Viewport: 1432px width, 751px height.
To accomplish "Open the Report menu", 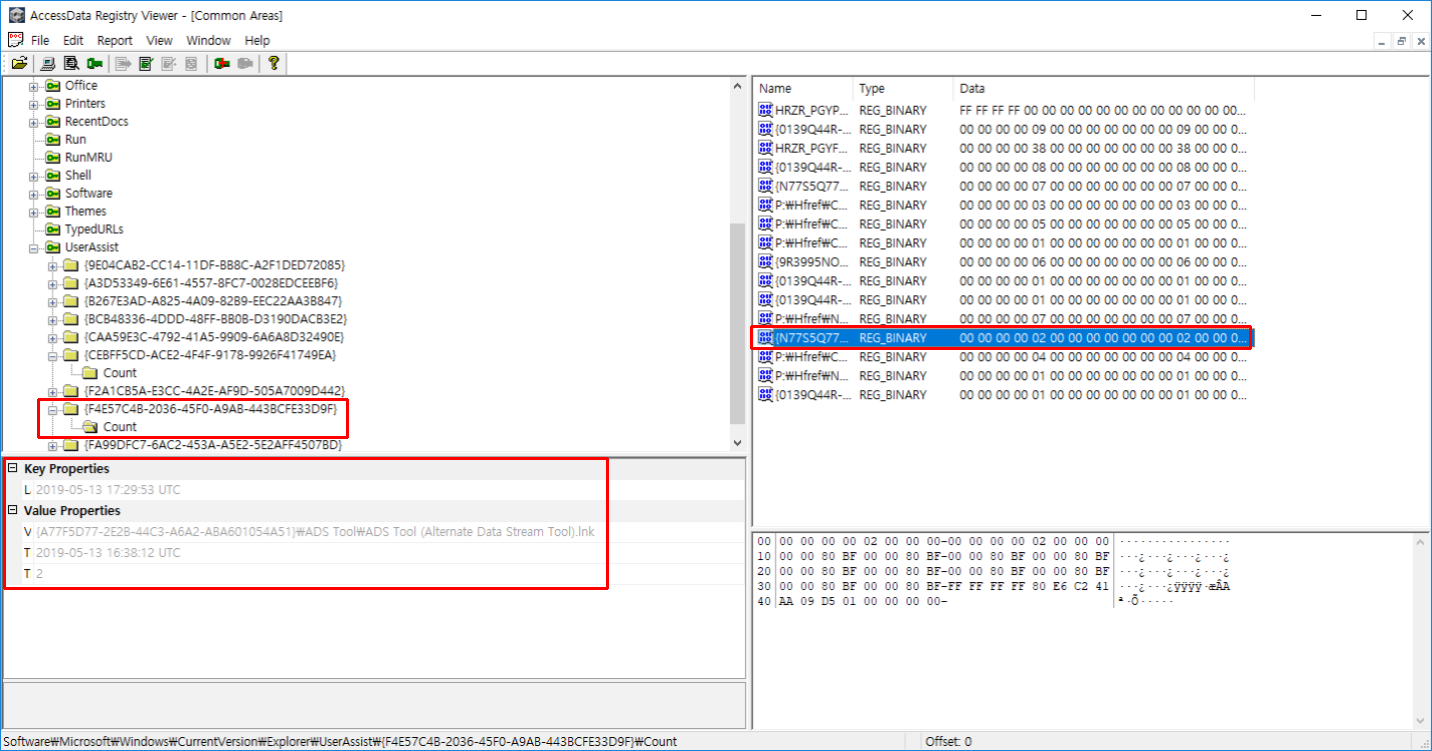I will 115,41.
